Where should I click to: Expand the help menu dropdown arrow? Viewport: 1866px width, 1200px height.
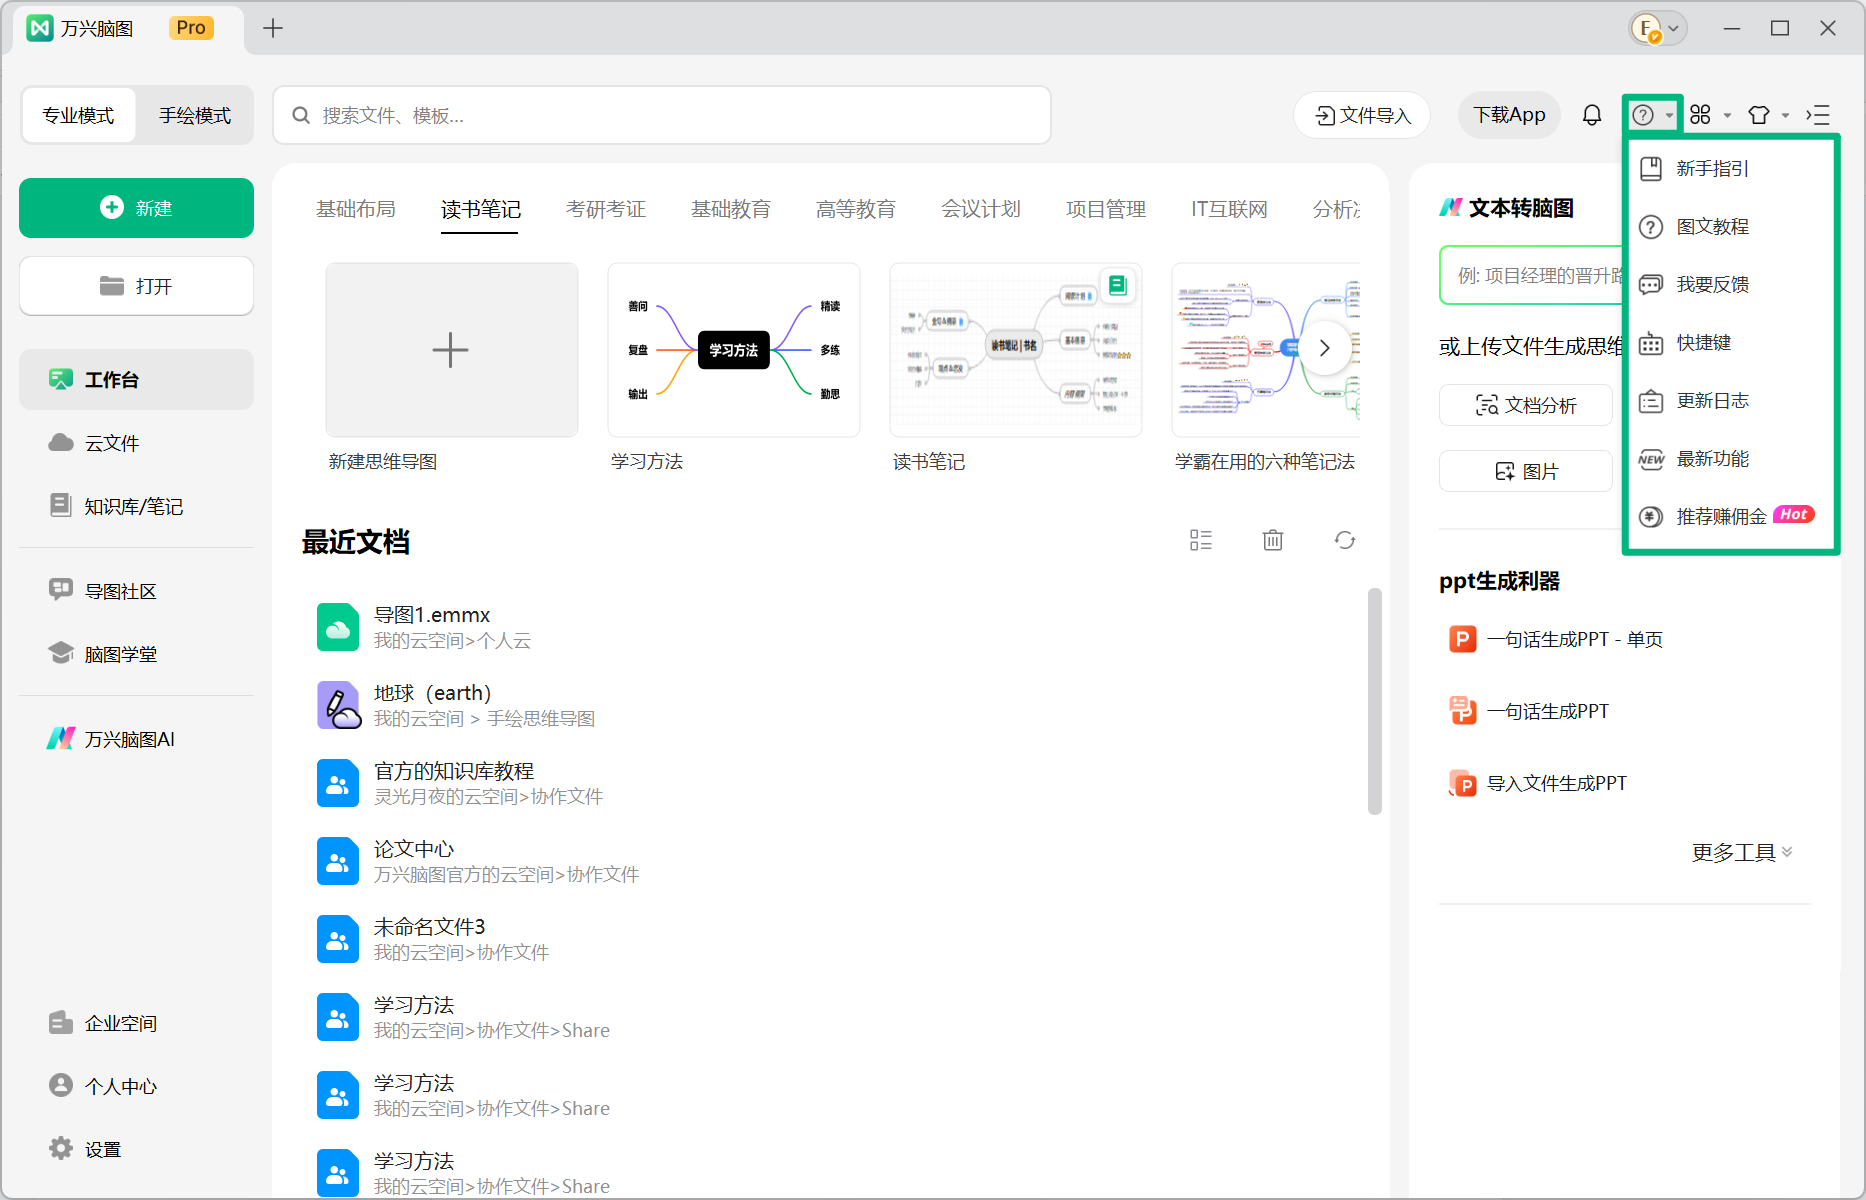click(1669, 116)
